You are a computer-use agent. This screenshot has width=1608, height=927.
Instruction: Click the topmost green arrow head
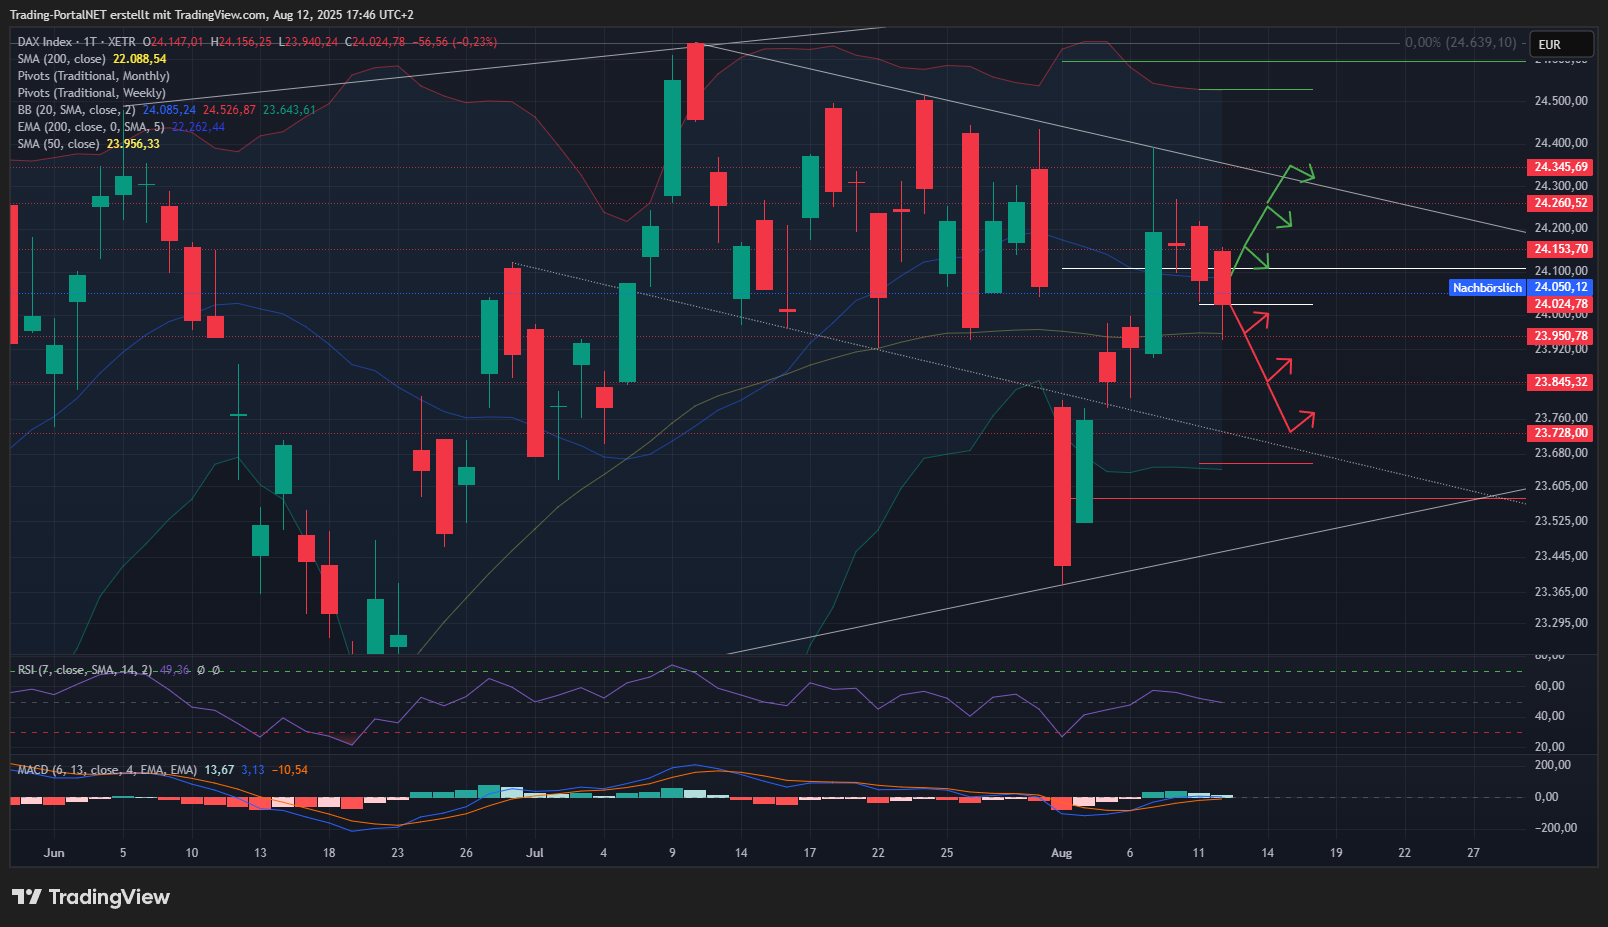coord(1304,173)
